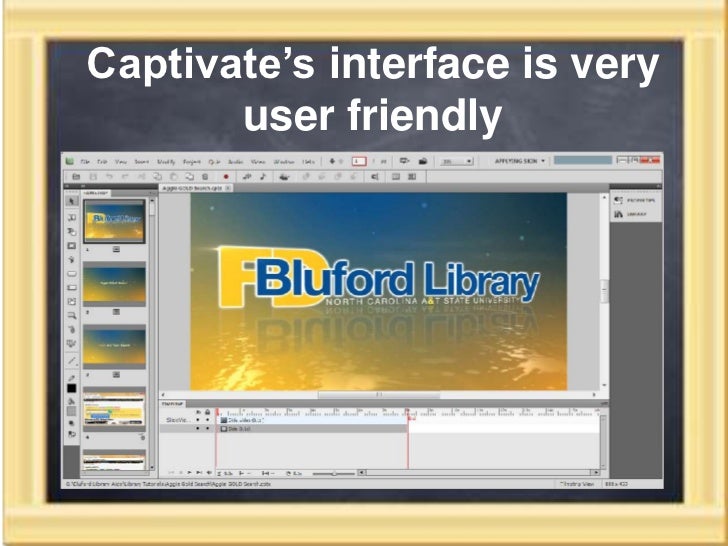The height and width of the screenshot is (546, 728).
Task: Open the Quiz menu
Action: pos(214,162)
